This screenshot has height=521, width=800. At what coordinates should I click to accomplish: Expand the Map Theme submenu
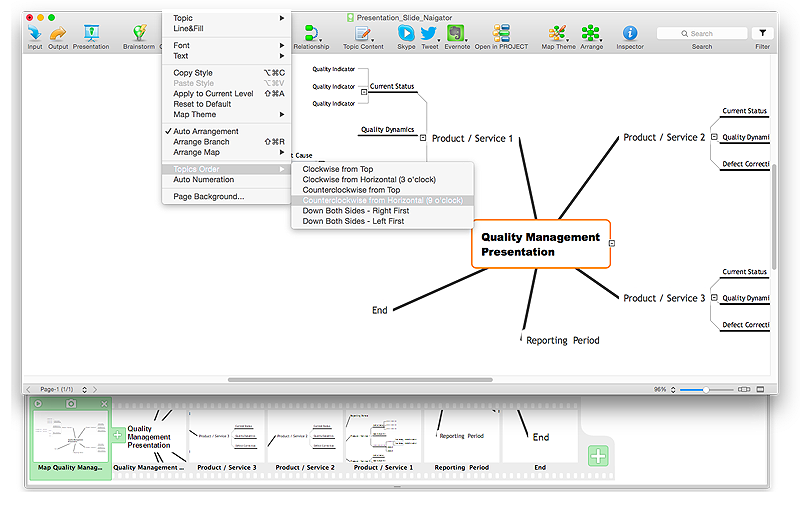click(x=227, y=114)
